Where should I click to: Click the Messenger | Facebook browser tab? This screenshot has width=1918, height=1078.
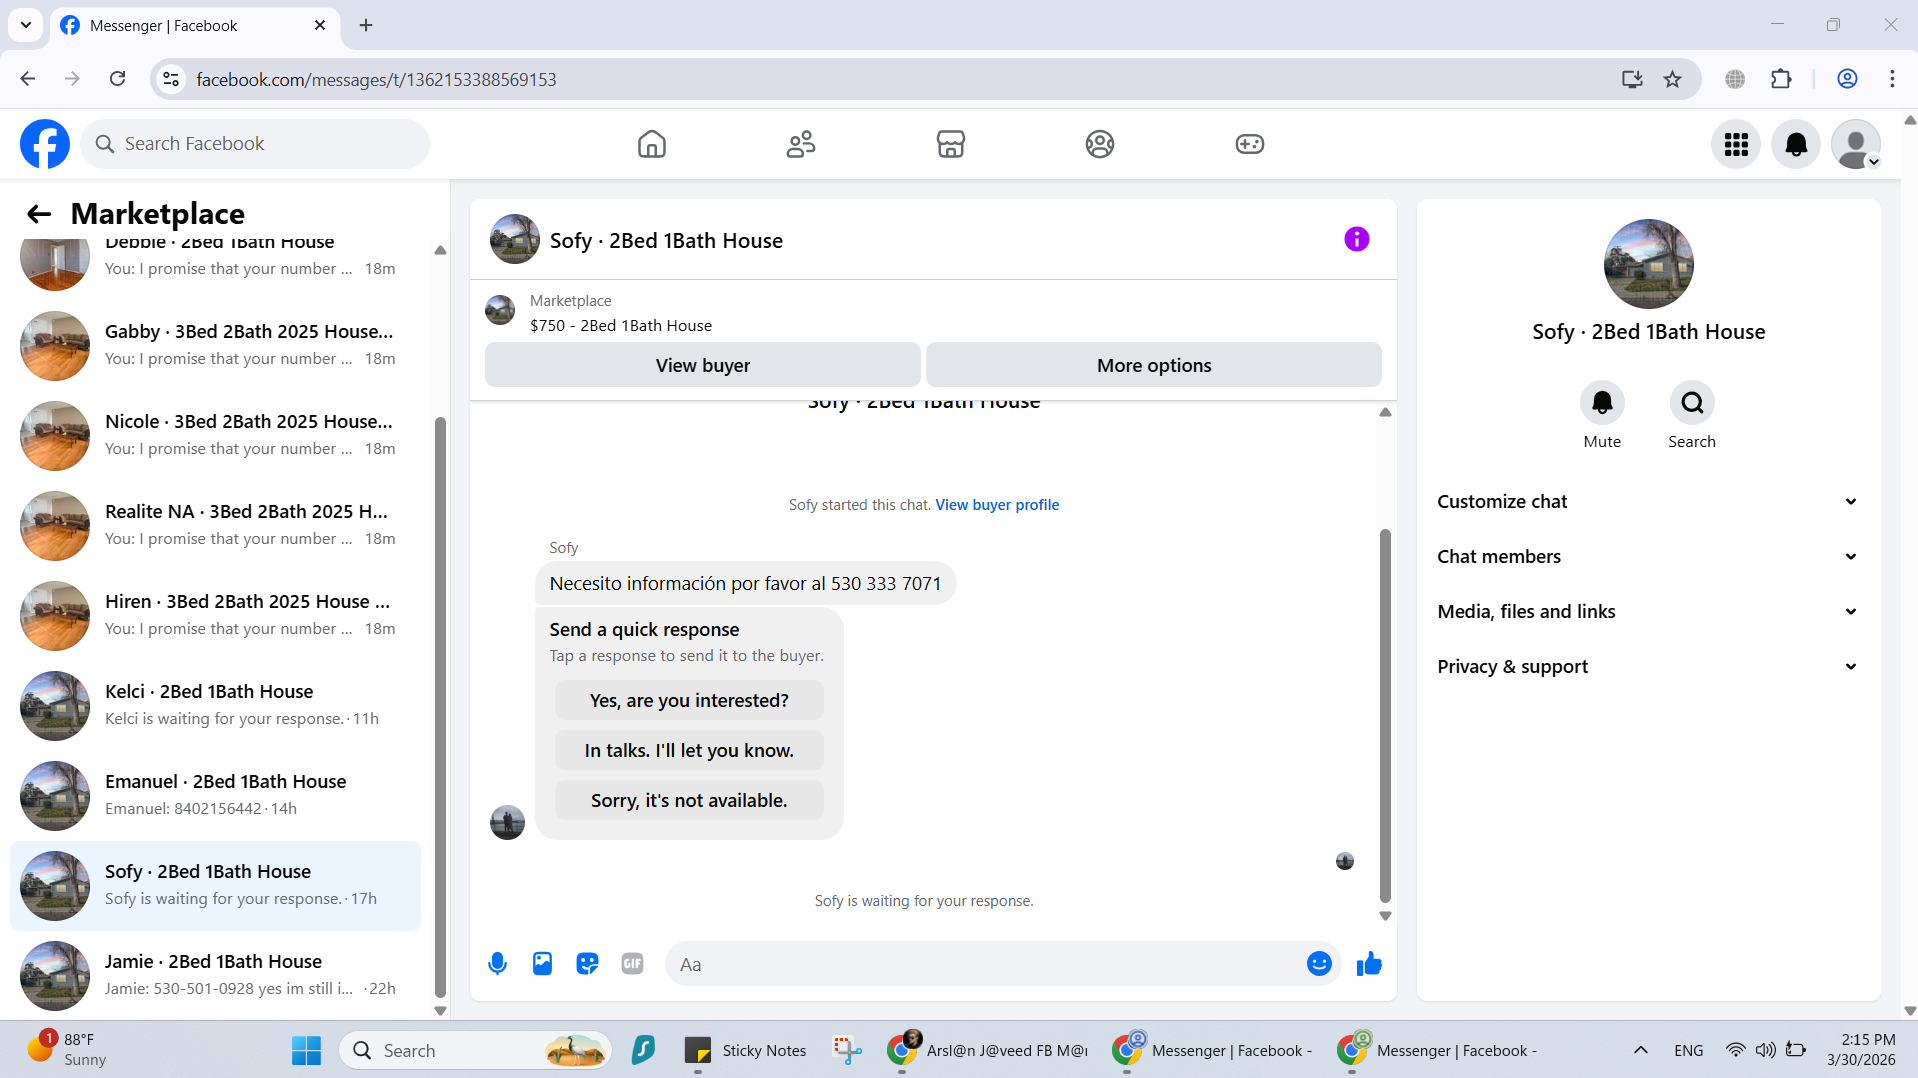click(193, 26)
